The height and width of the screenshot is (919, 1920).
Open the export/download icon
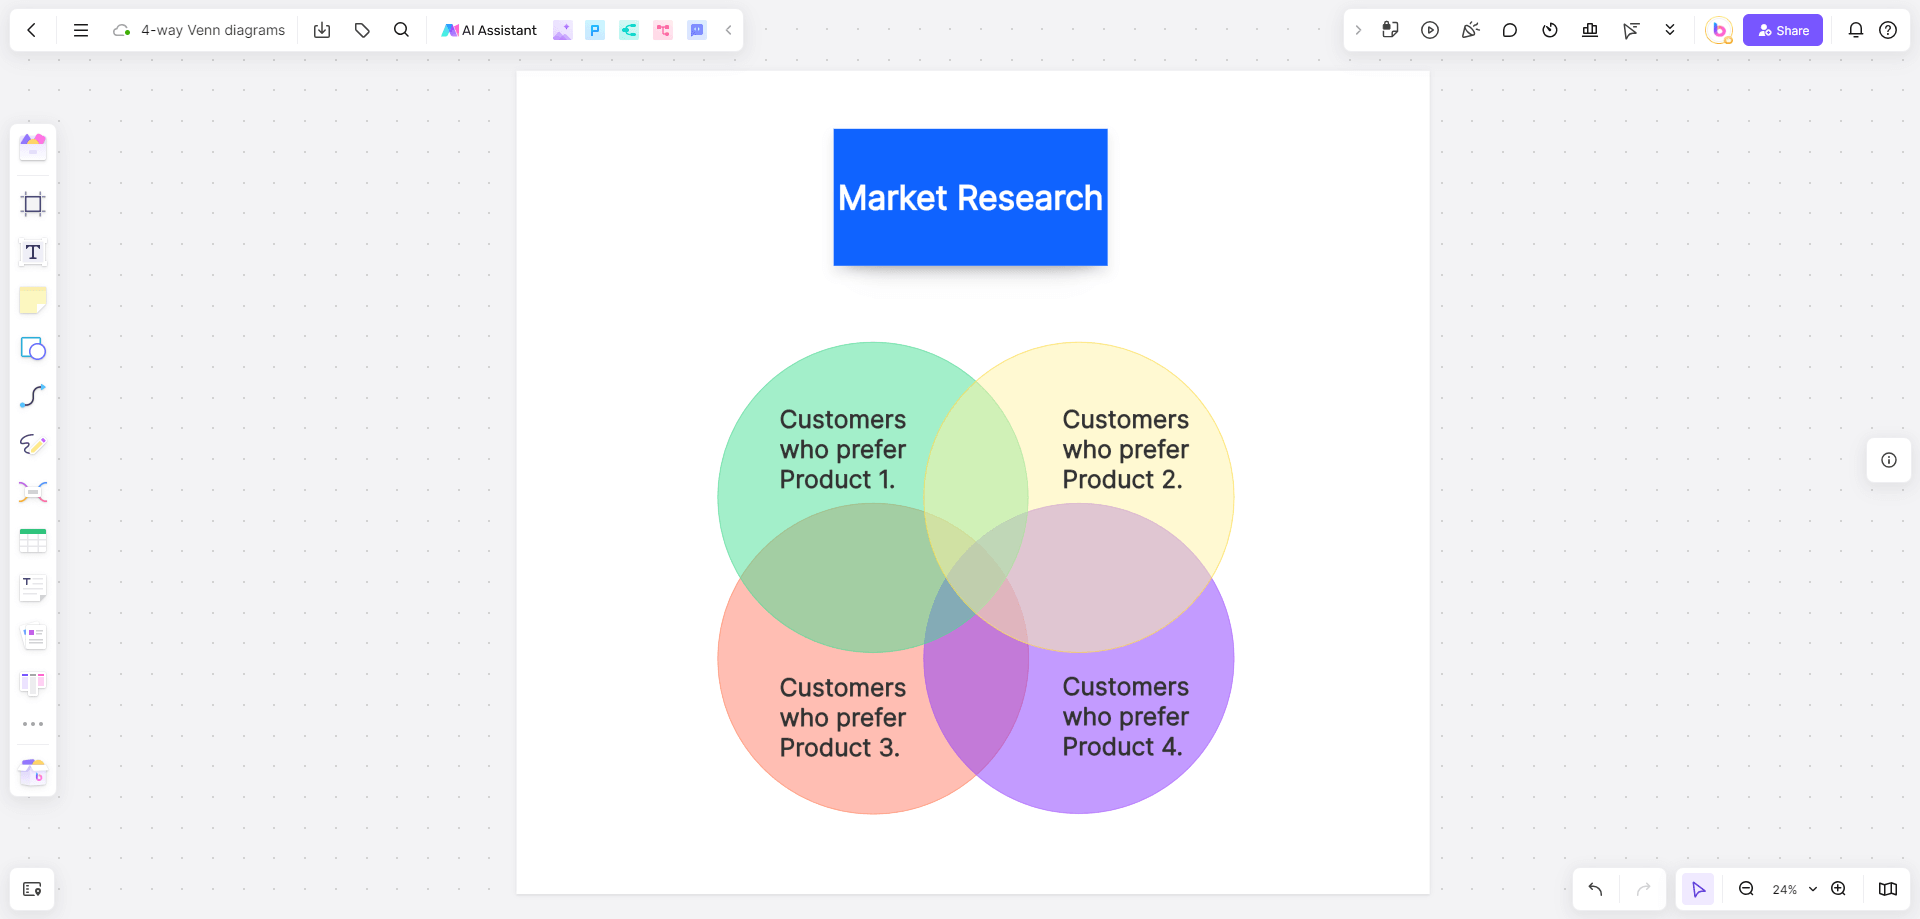pos(322,30)
